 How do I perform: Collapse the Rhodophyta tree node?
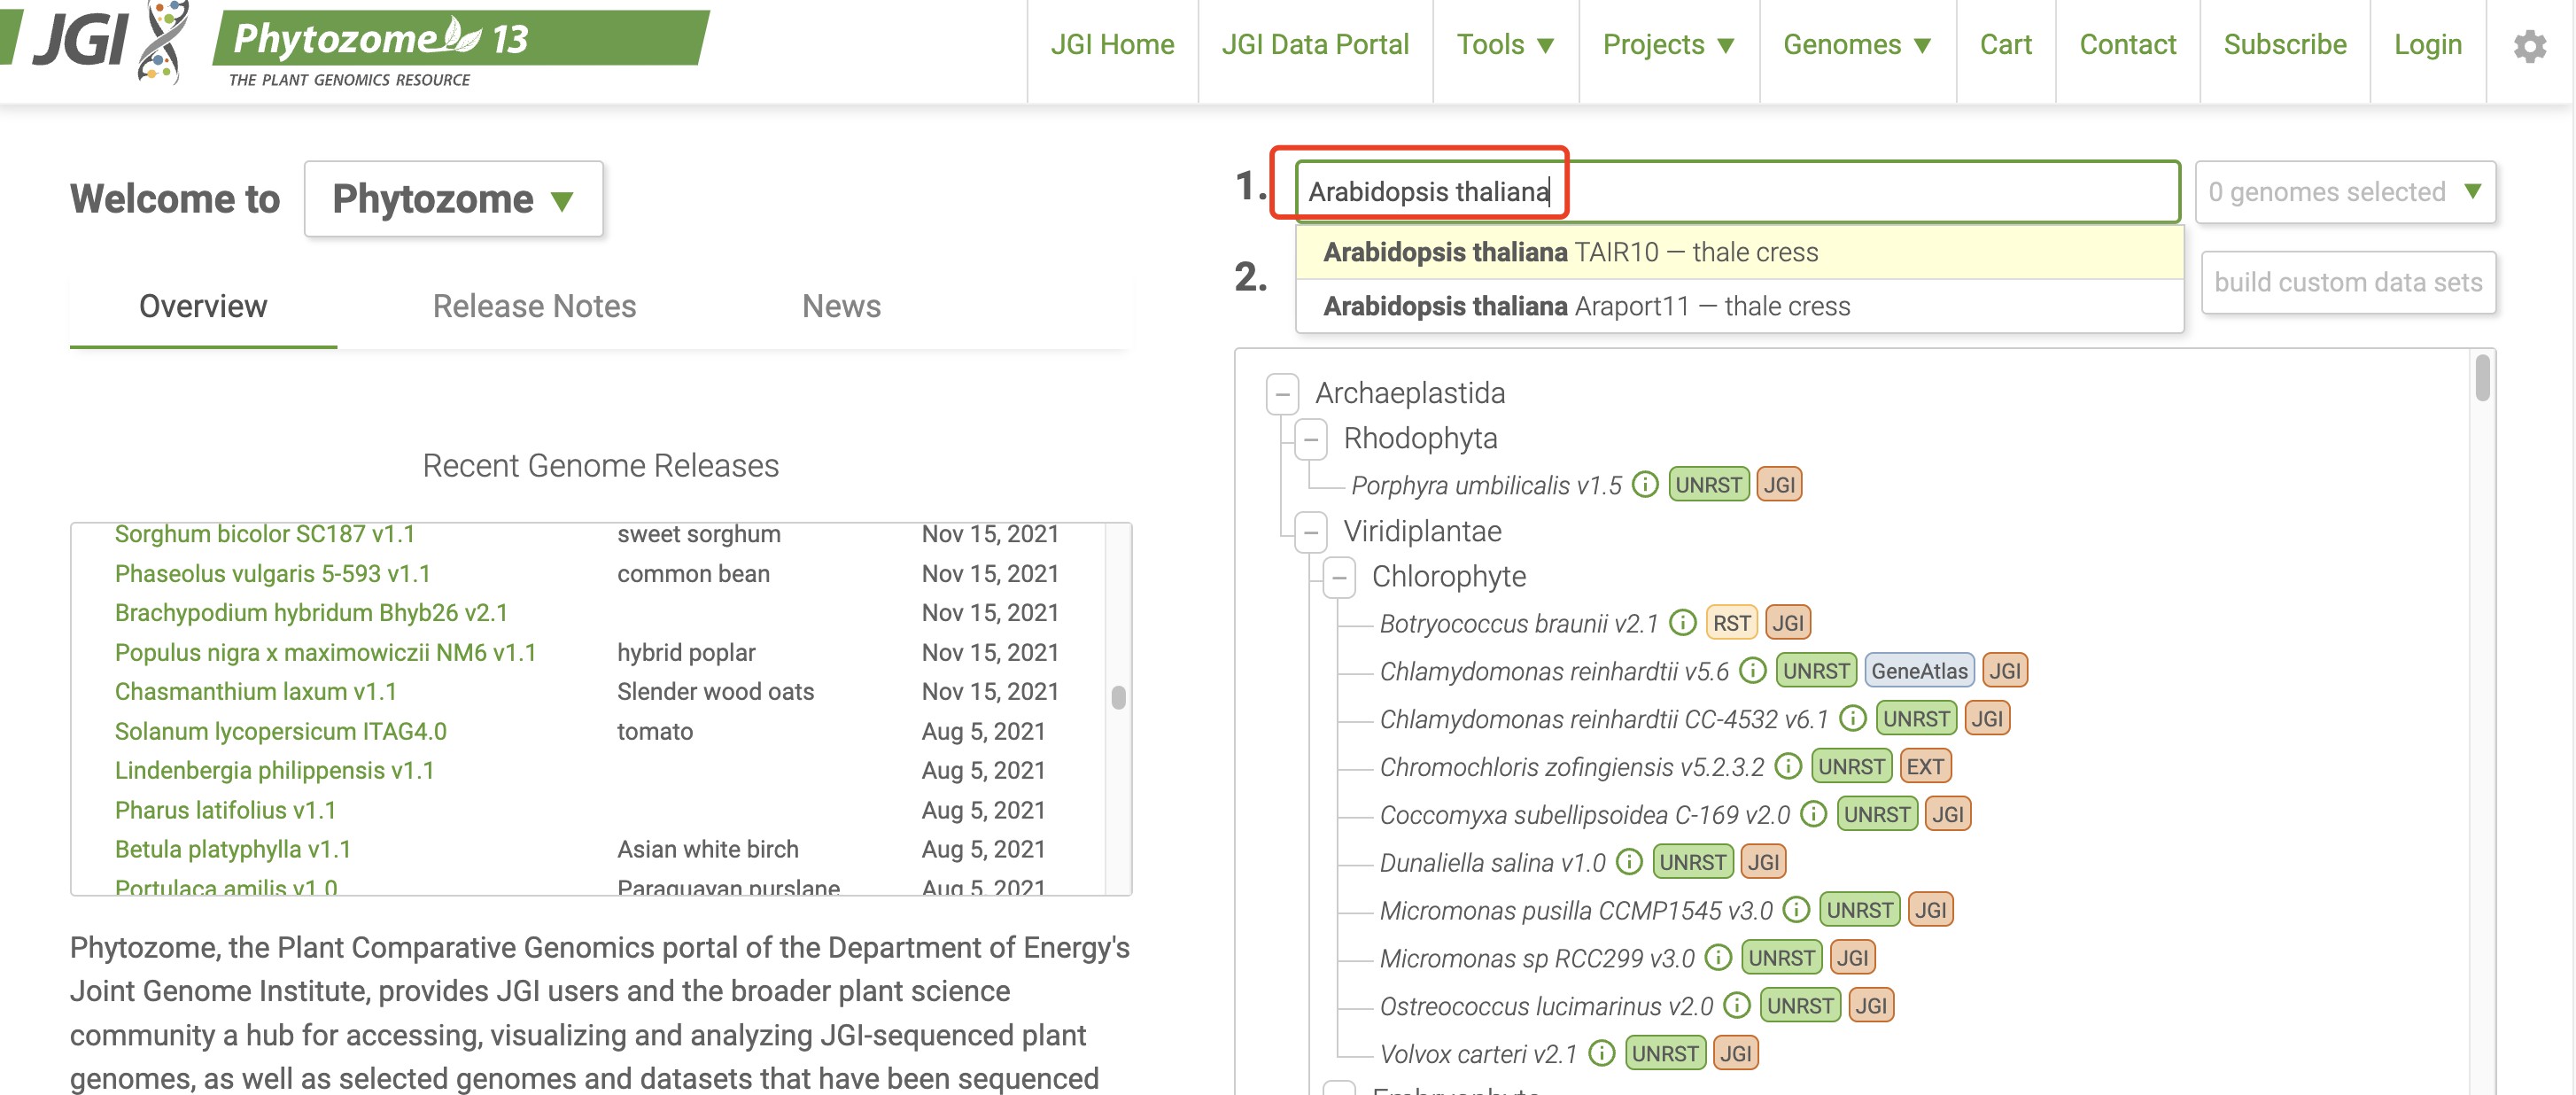1310,439
